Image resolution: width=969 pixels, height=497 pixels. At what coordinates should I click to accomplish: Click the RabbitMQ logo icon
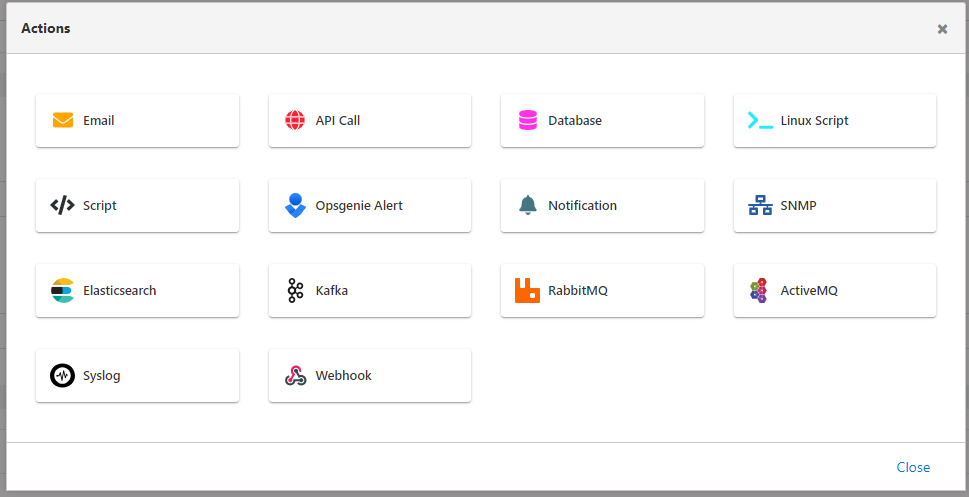point(528,291)
